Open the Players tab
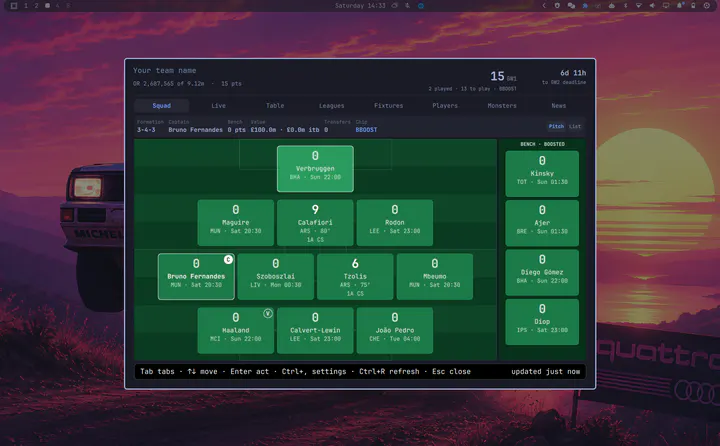The width and height of the screenshot is (720, 446). coord(445,106)
